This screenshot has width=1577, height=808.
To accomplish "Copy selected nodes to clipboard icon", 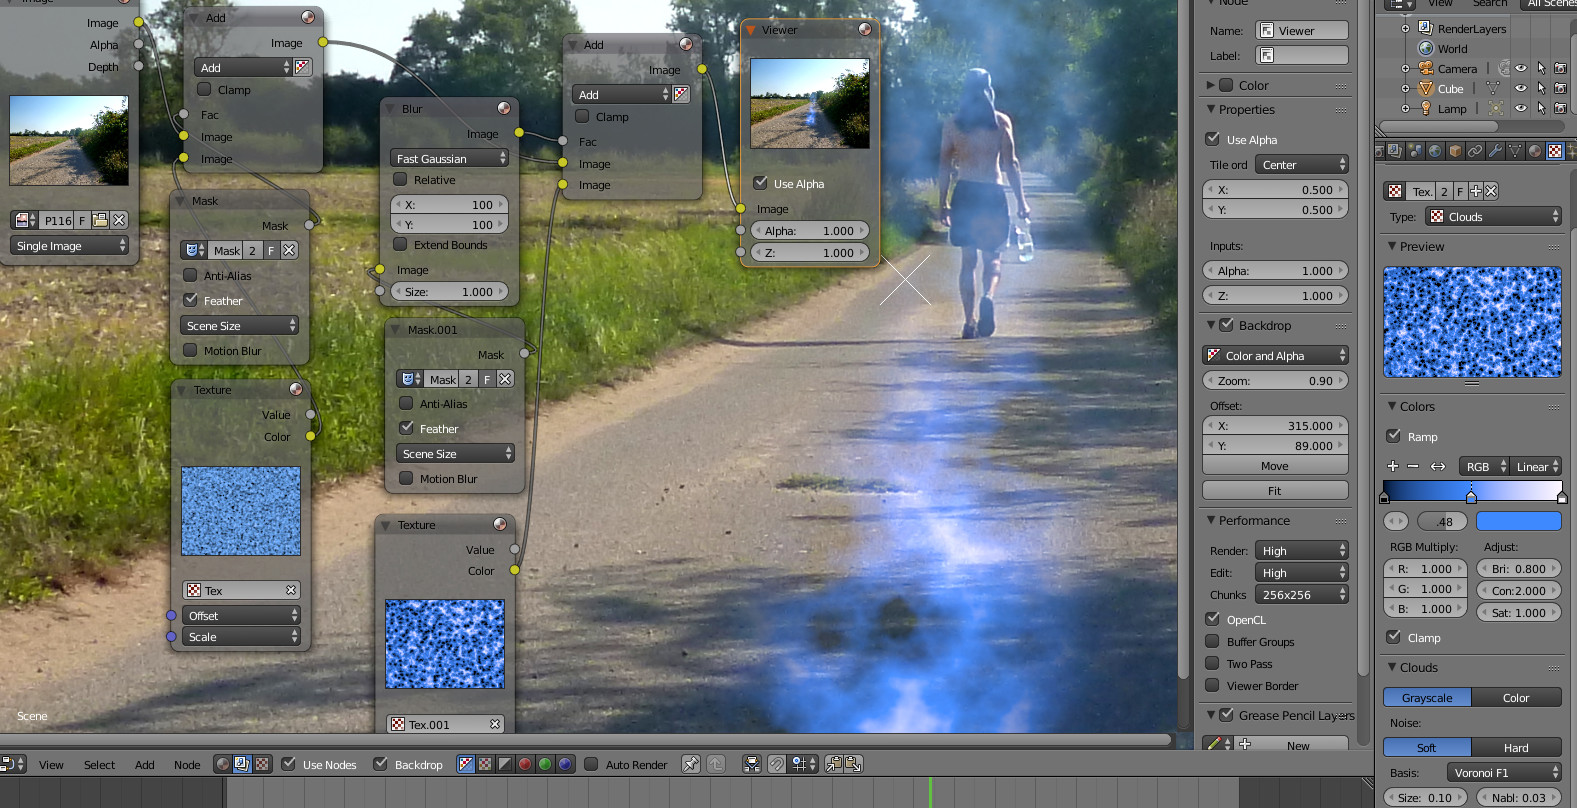I will point(833,764).
